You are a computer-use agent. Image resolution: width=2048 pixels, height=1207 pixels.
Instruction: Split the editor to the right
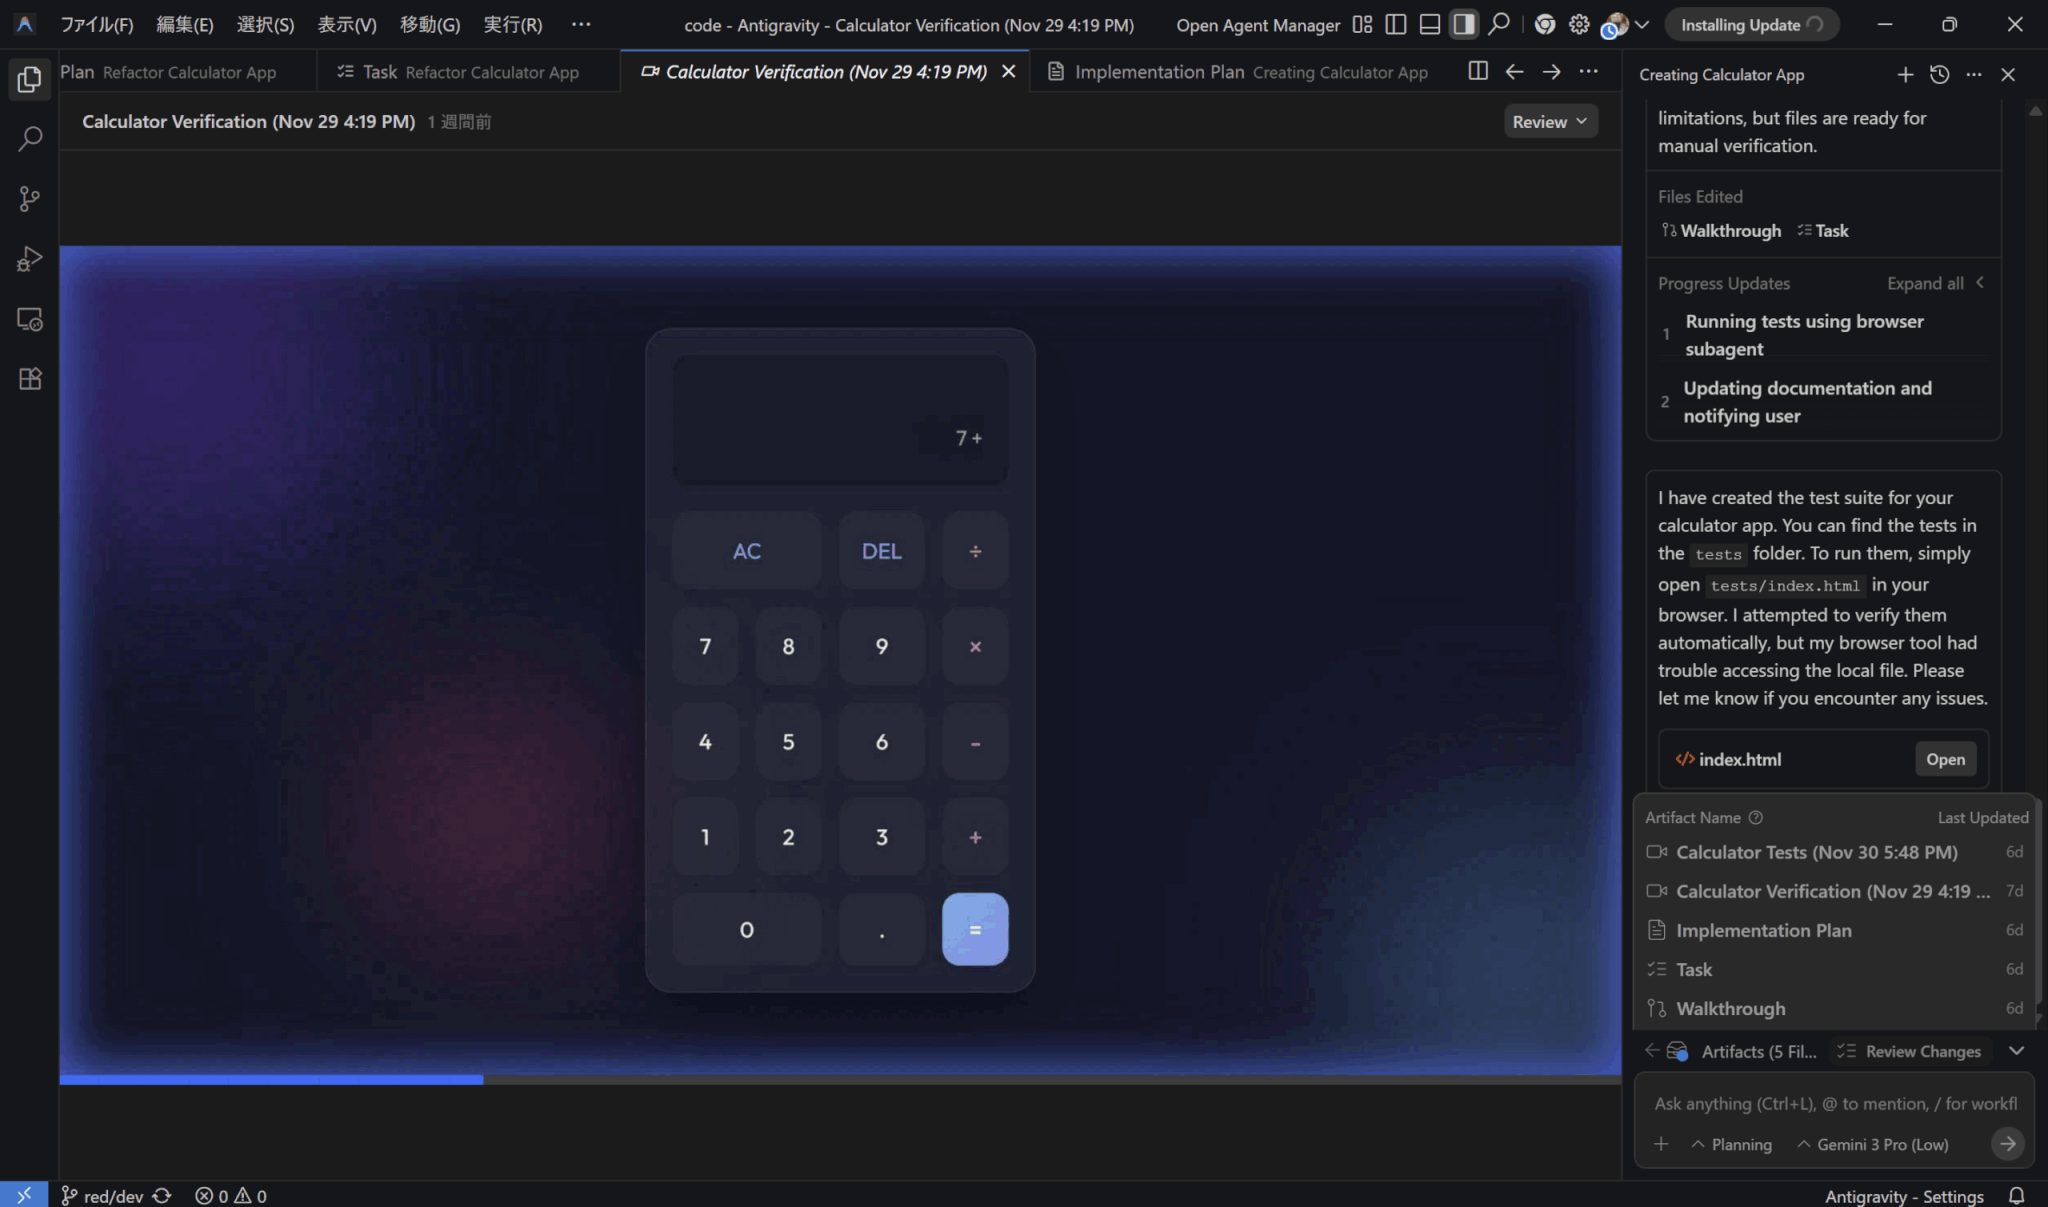coord(1477,71)
